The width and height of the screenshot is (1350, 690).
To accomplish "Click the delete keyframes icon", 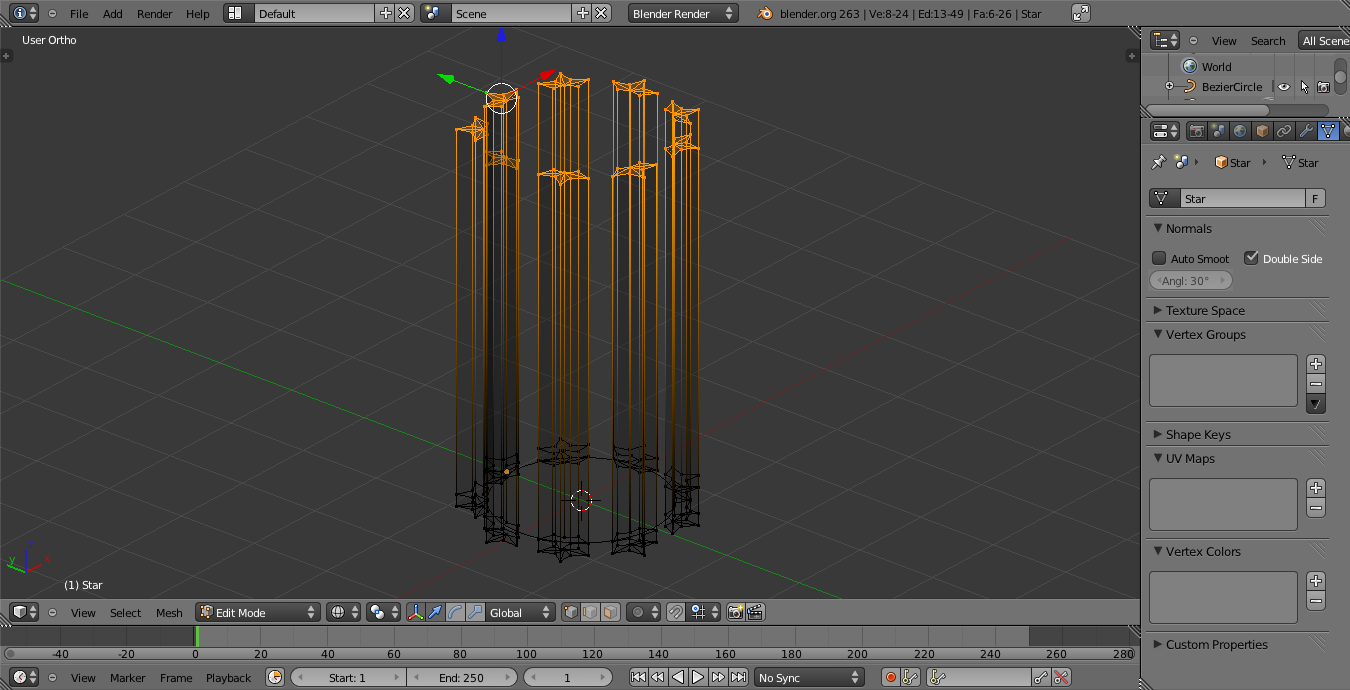I will pos(1061,677).
